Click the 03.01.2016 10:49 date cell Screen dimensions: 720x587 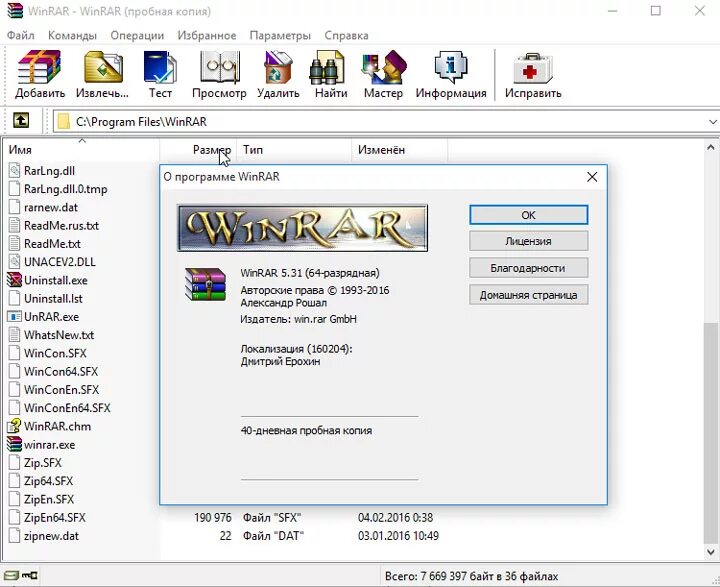point(398,536)
